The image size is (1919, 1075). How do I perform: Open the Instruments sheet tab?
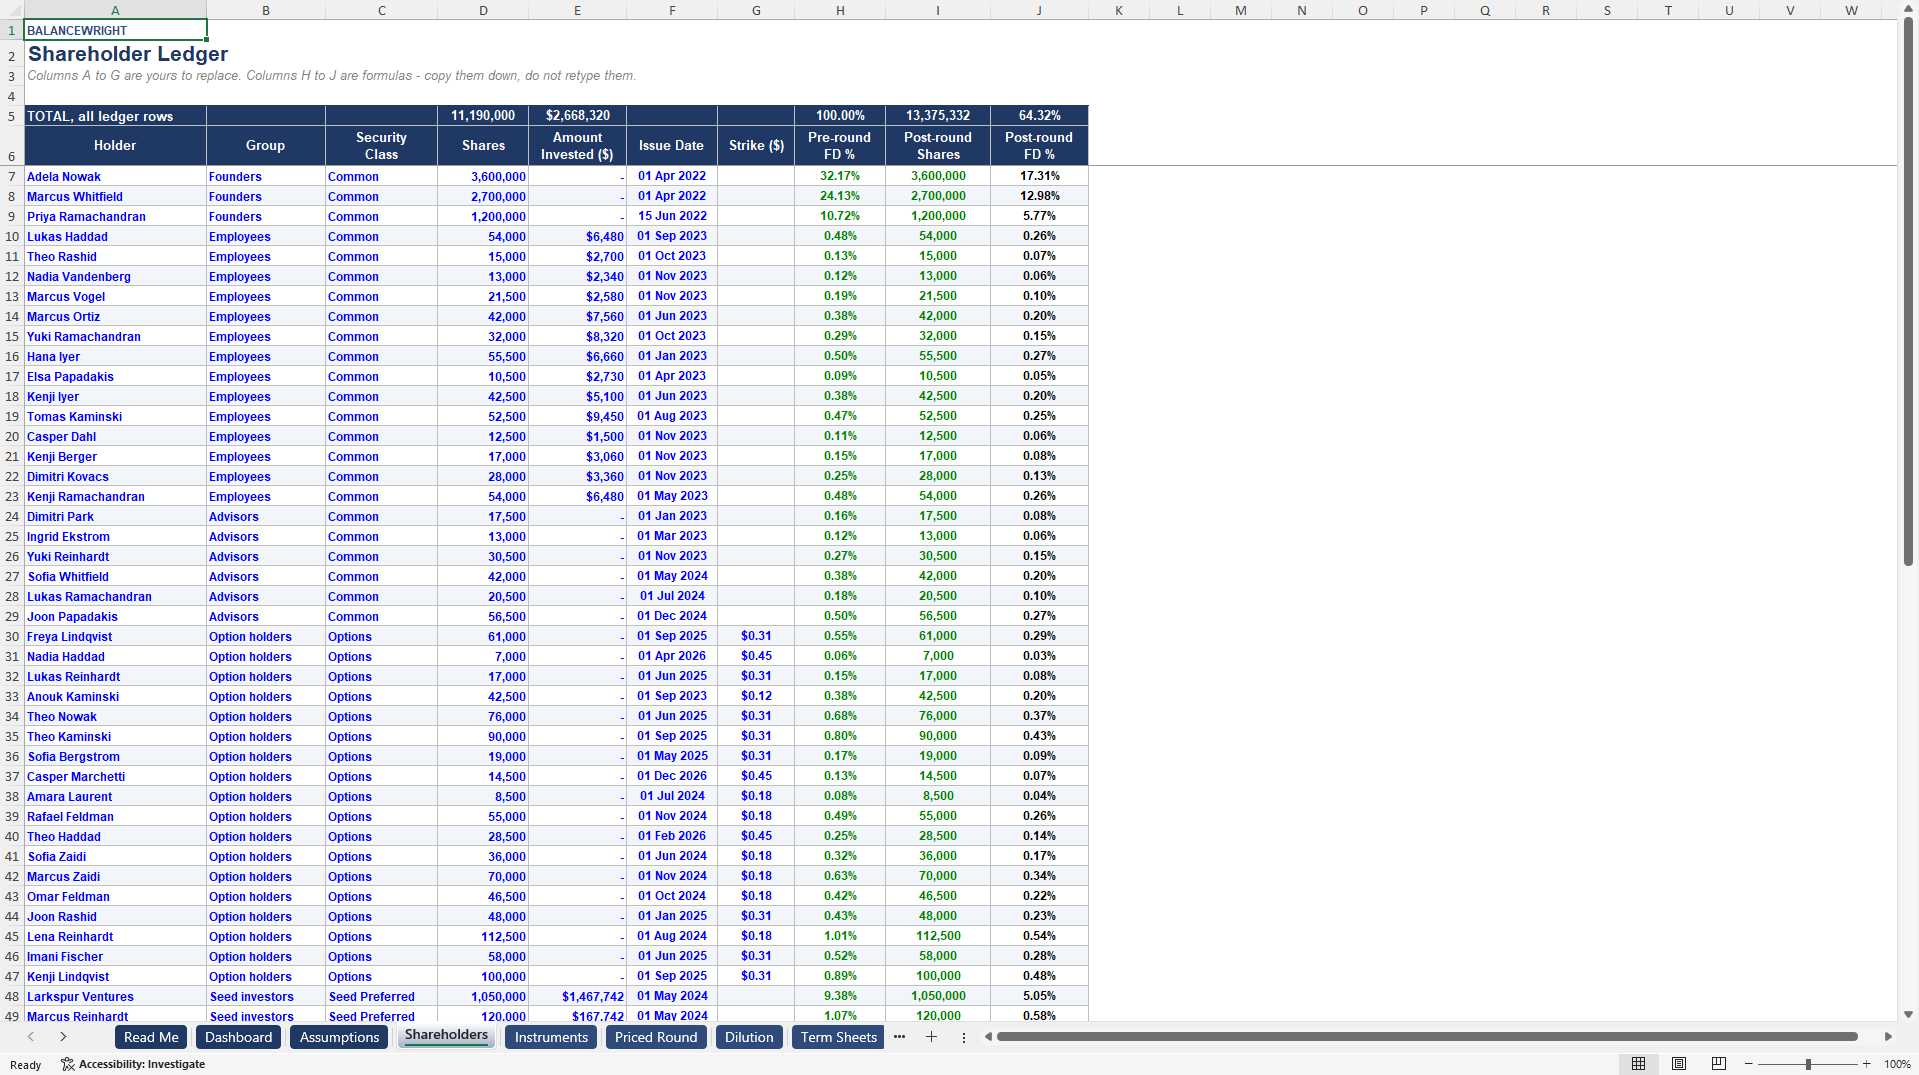pos(551,1037)
